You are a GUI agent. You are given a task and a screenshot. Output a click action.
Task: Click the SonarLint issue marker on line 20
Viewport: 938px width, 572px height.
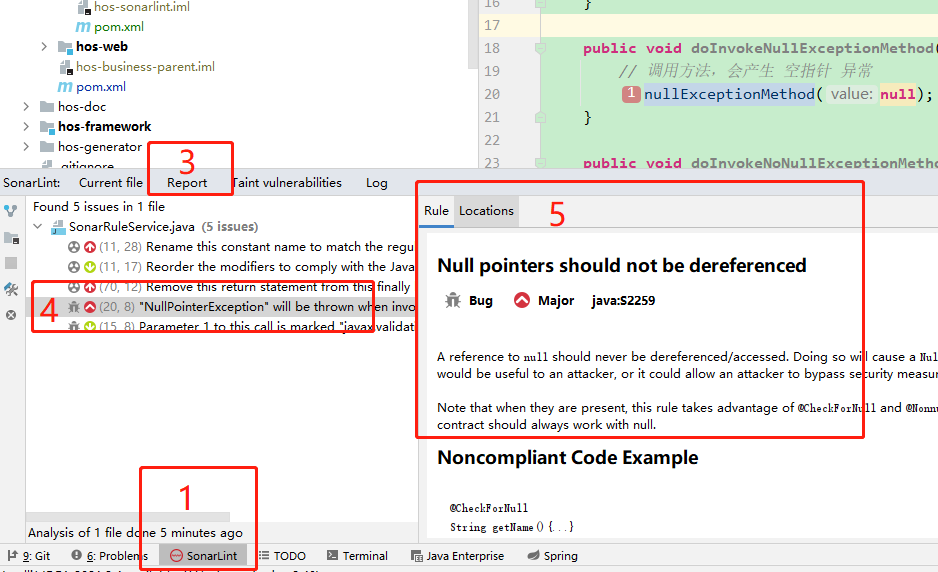[x=631, y=94]
